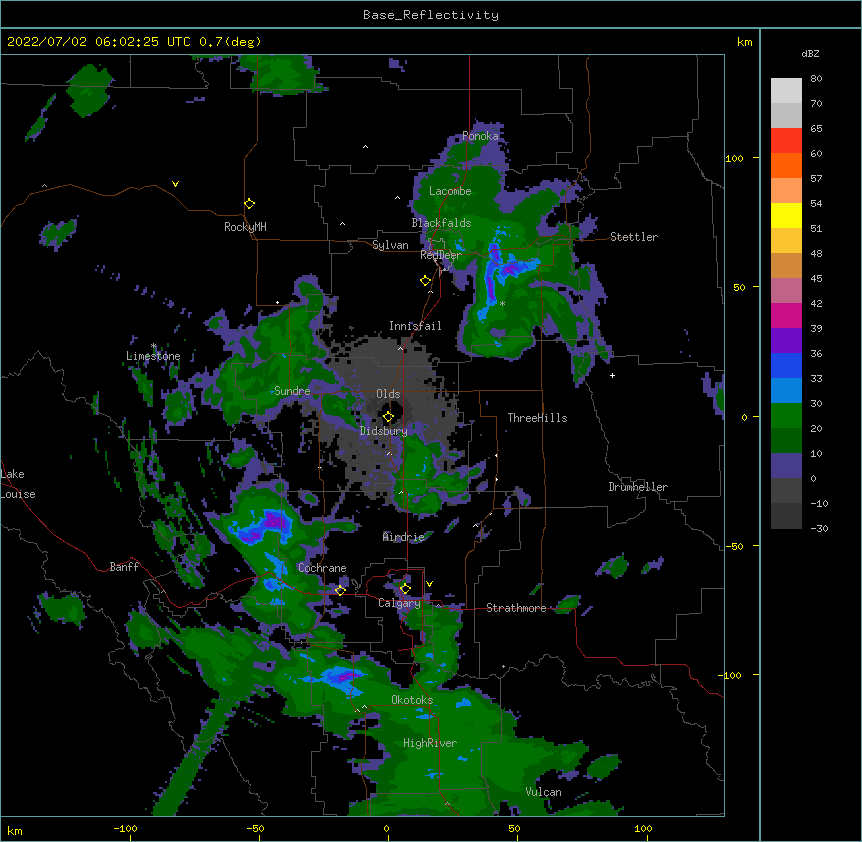Select the dark green 10-20 dBZ swatch

pyautogui.click(x=786, y=441)
